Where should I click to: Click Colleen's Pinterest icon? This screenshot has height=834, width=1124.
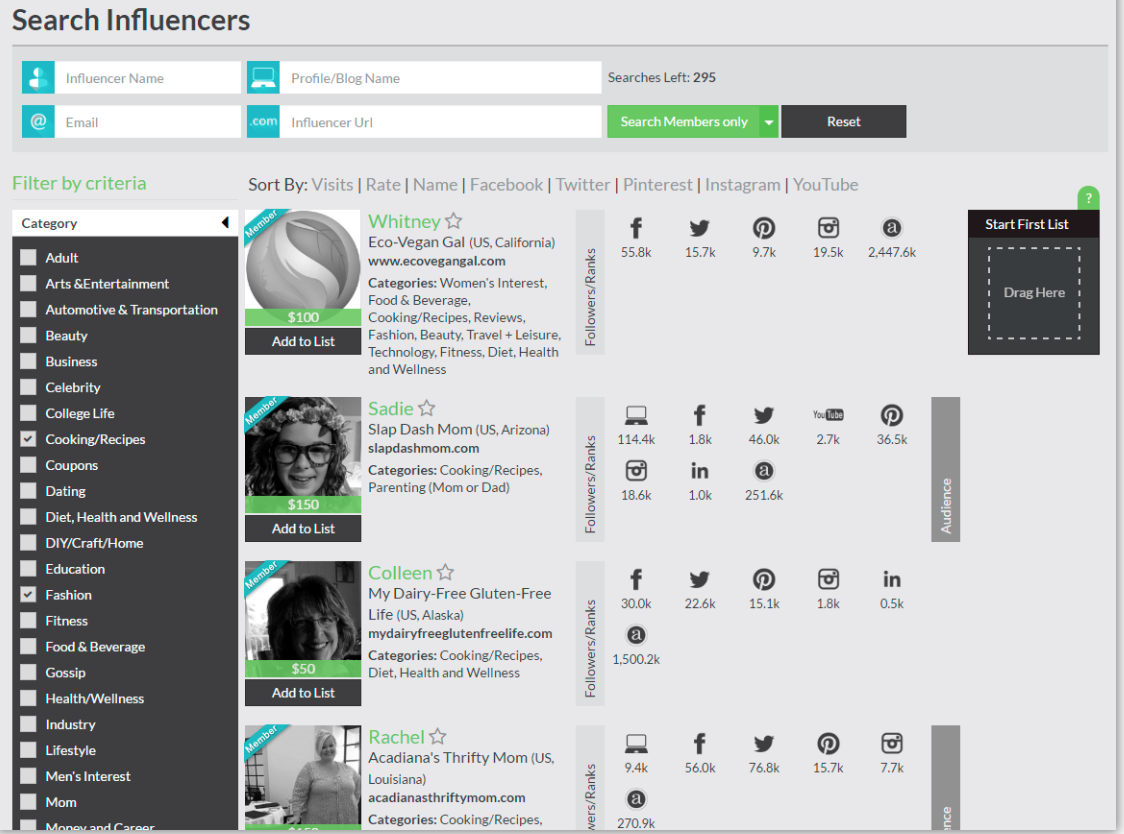pyautogui.click(x=764, y=579)
